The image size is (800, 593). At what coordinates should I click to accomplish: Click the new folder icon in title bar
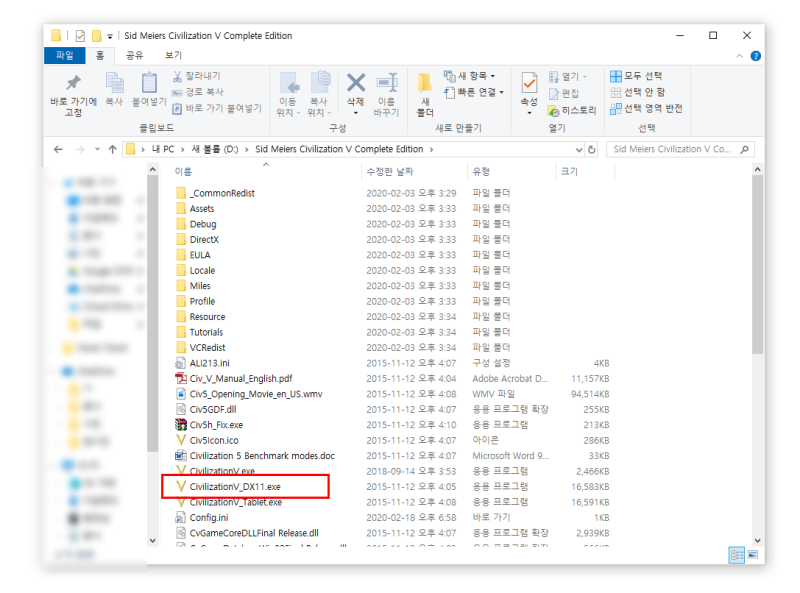[x=96, y=36]
